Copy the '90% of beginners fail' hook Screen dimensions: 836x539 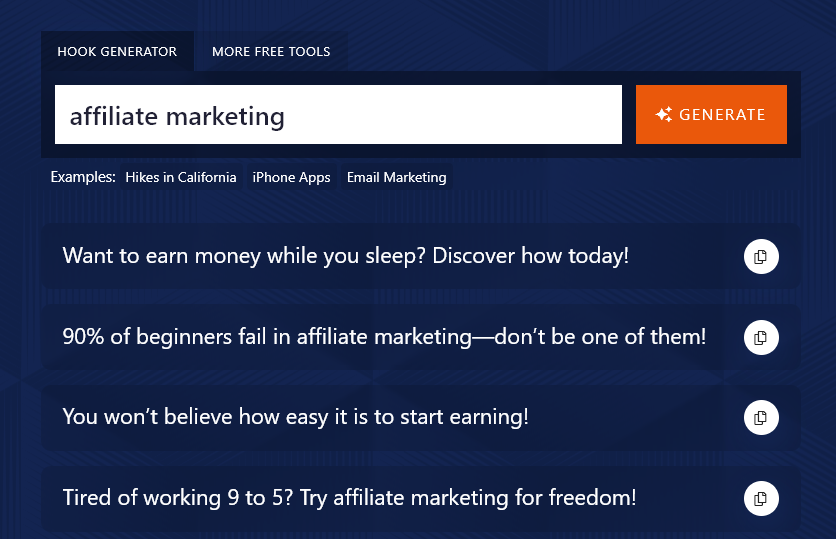click(x=760, y=338)
